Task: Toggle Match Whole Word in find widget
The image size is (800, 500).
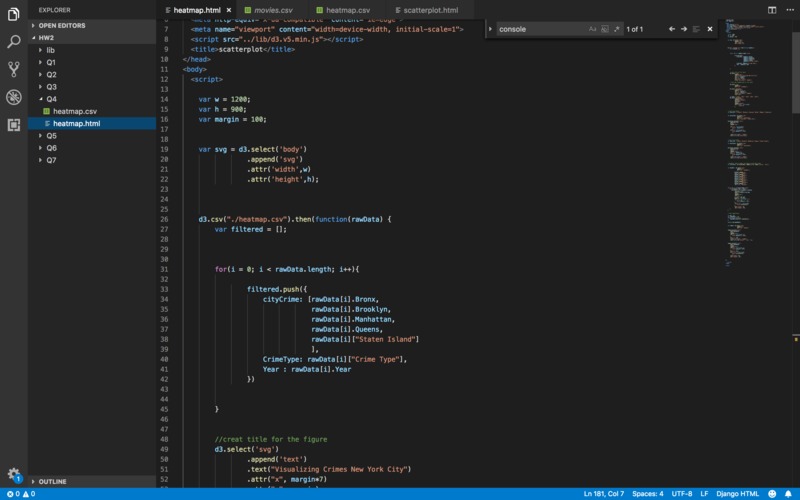Action: click(x=605, y=29)
